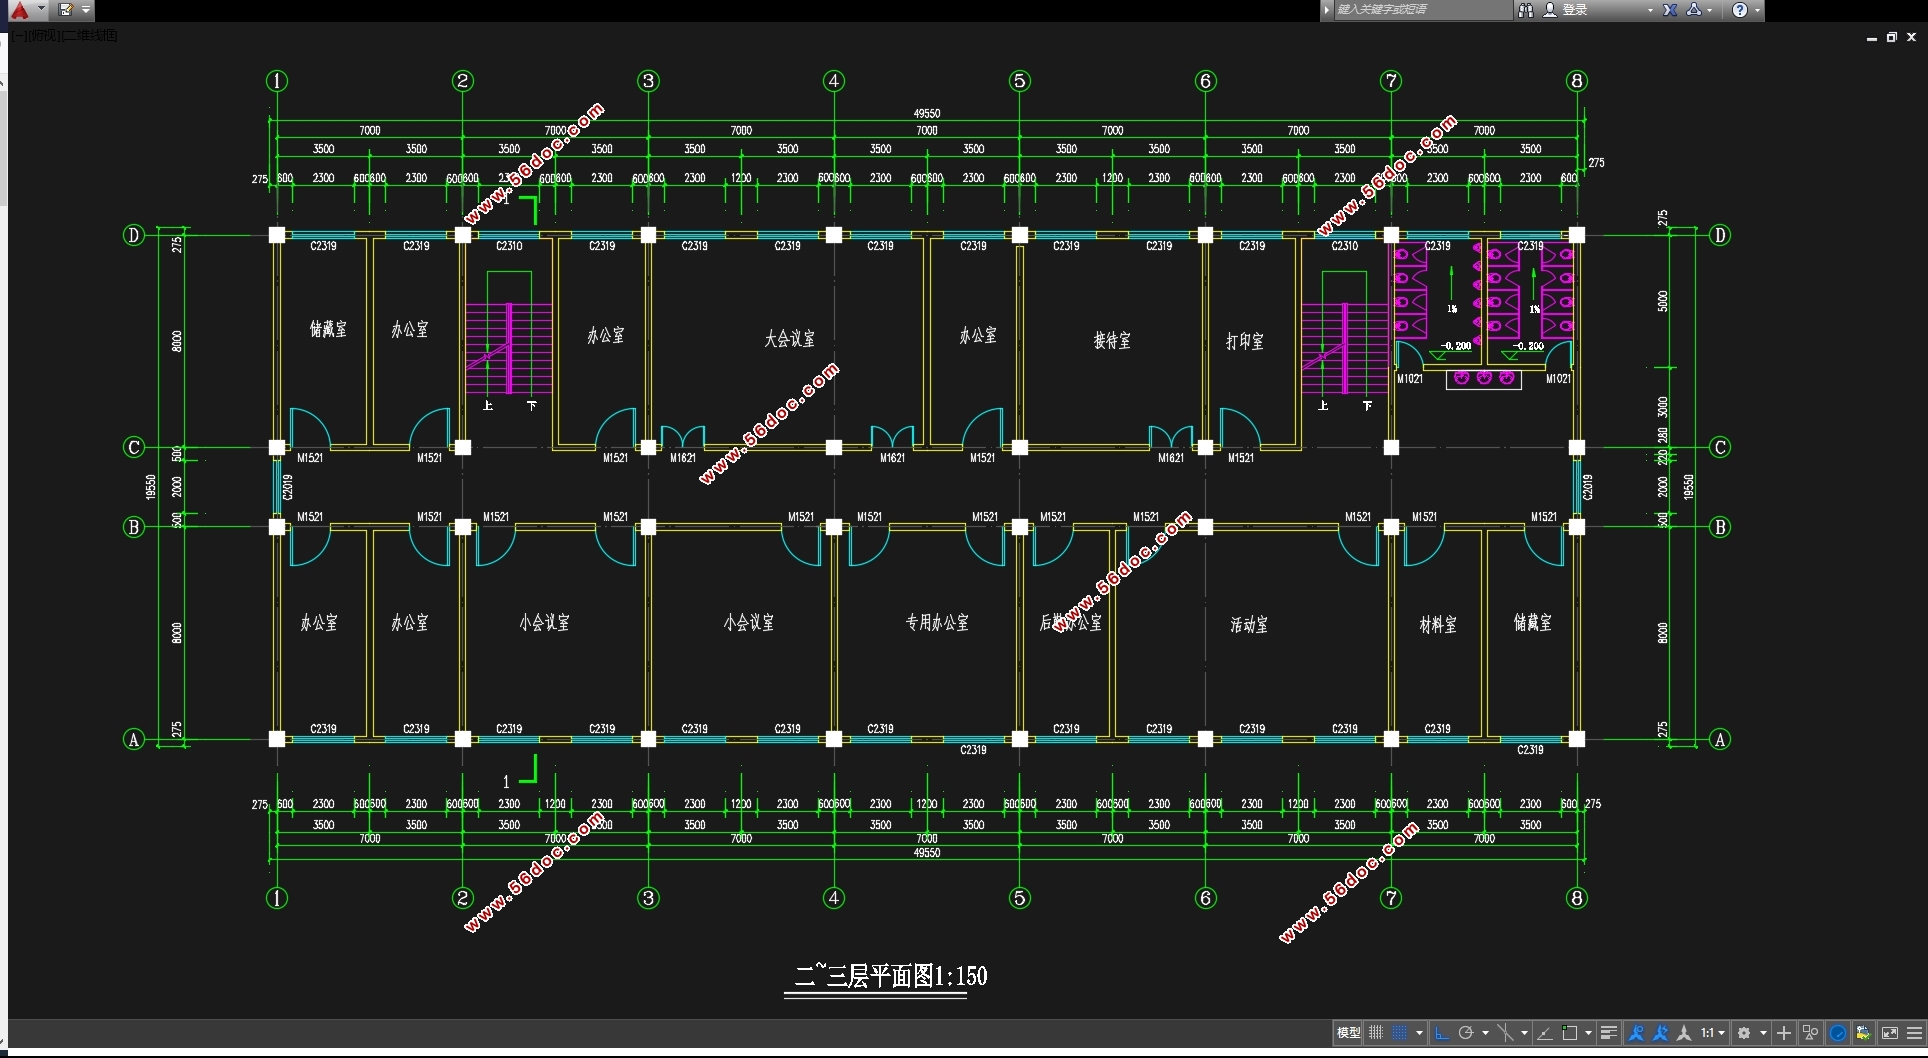Toggle object snap tracking

click(x=1545, y=1033)
